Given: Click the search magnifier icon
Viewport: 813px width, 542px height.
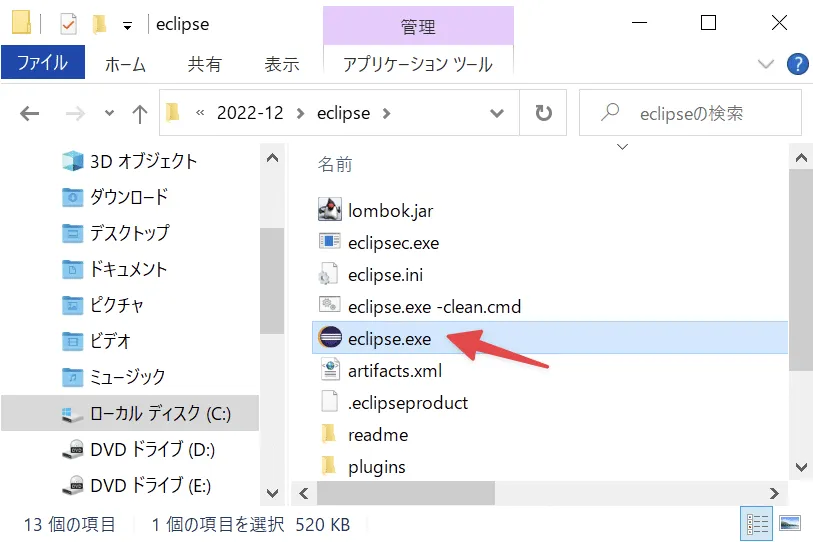Looking at the screenshot, I should coord(610,112).
